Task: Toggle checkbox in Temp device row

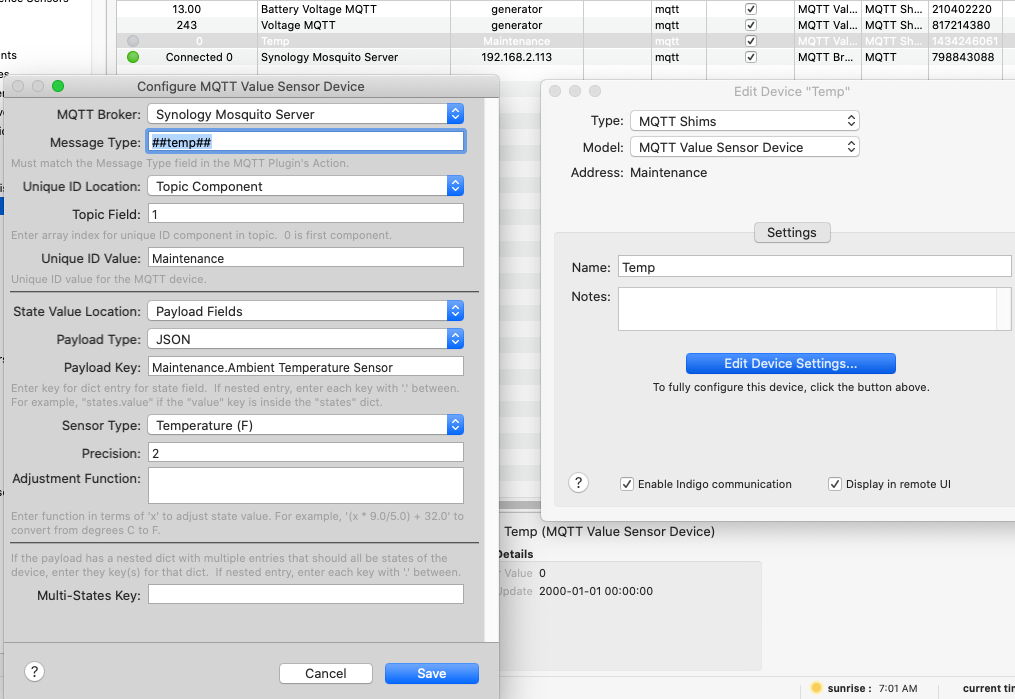Action: pyautogui.click(x=751, y=41)
